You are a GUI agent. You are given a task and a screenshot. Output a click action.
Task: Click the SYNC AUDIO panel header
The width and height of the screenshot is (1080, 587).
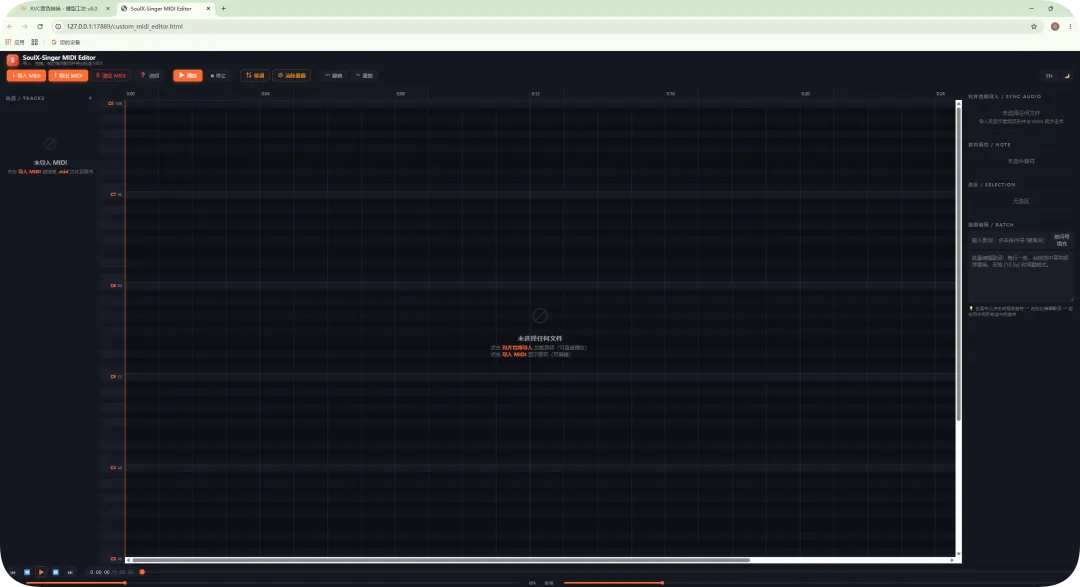[x=1004, y=96]
